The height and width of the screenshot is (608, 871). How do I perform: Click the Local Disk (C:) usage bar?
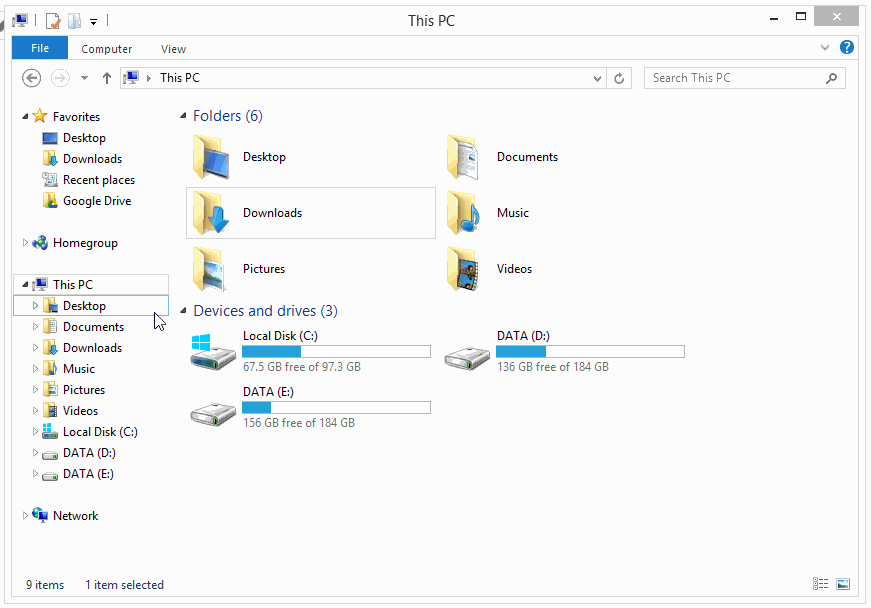tap(337, 351)
